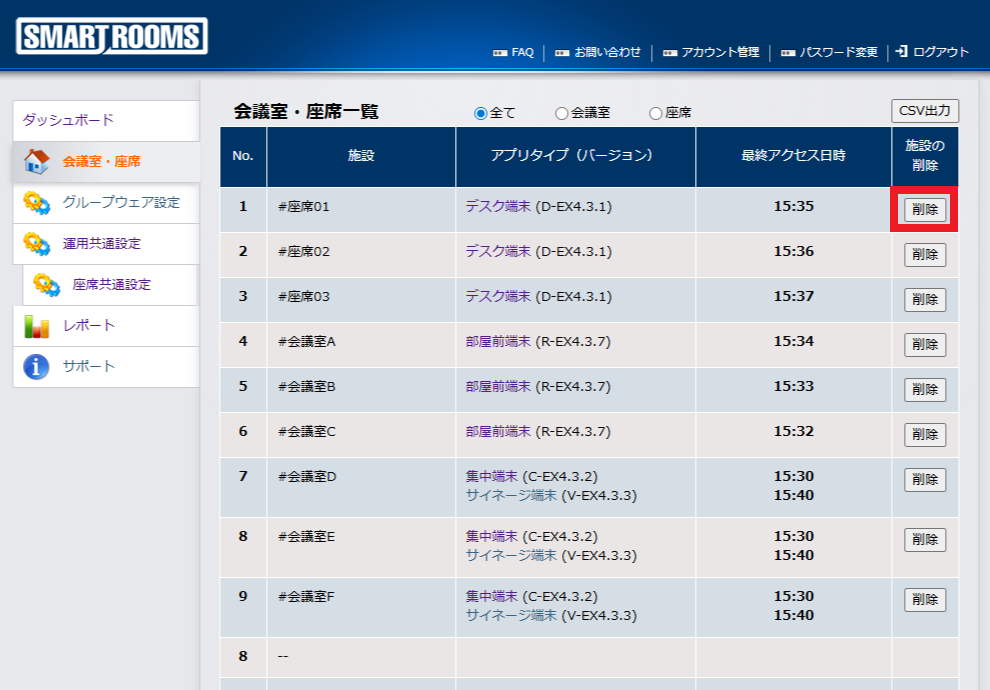
Task: Click the gear icon beside 座席共通設定
Action: (46, 285)
